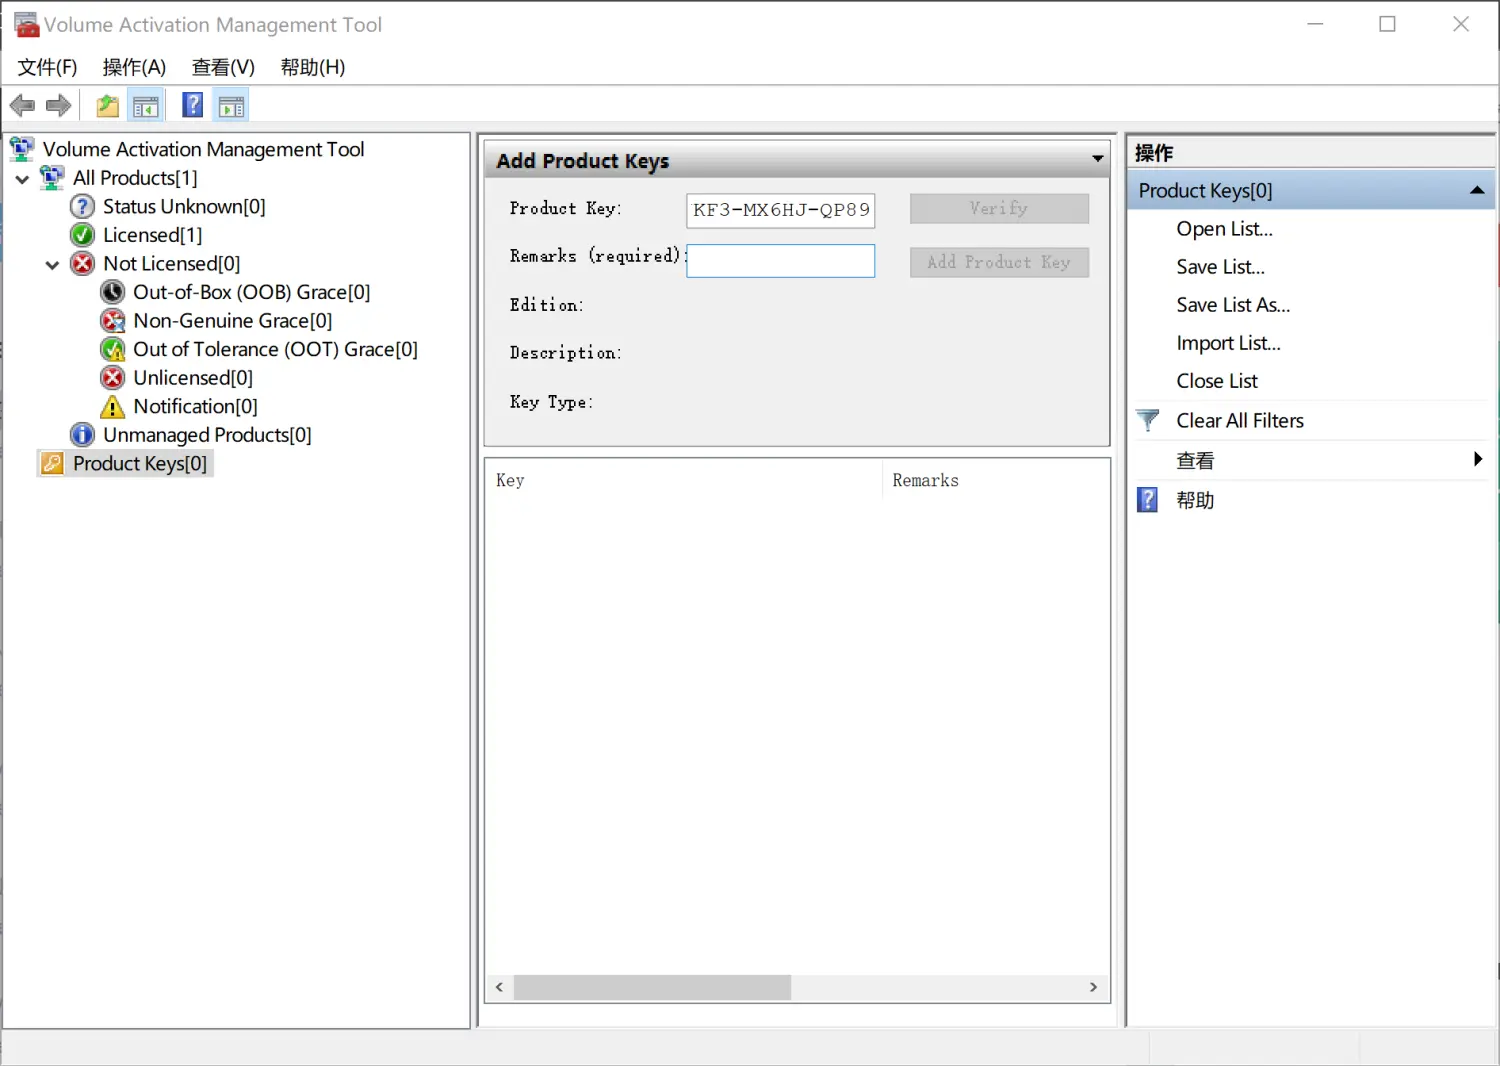Collapse the All Products tree node
This screenshot has height=1066, width=1500.
click(22, 179)
